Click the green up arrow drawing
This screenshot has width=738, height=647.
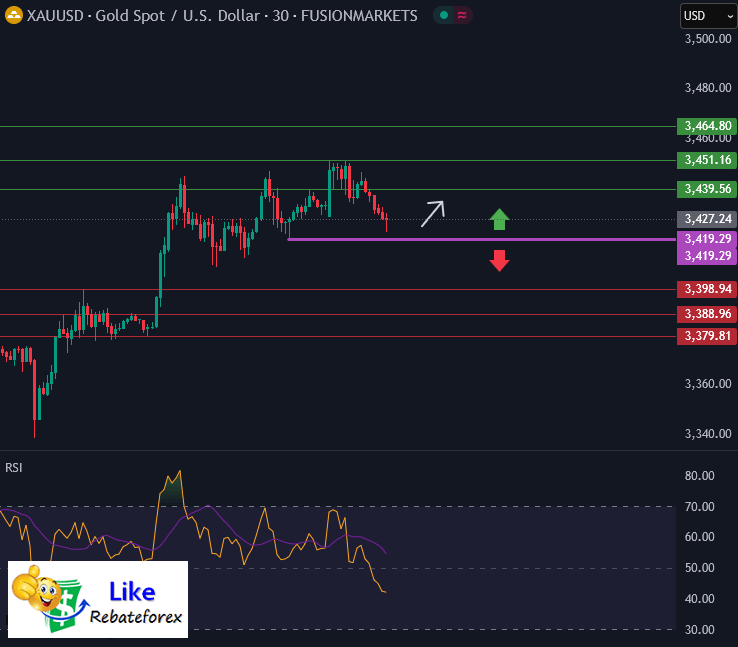tap(499, 219)
